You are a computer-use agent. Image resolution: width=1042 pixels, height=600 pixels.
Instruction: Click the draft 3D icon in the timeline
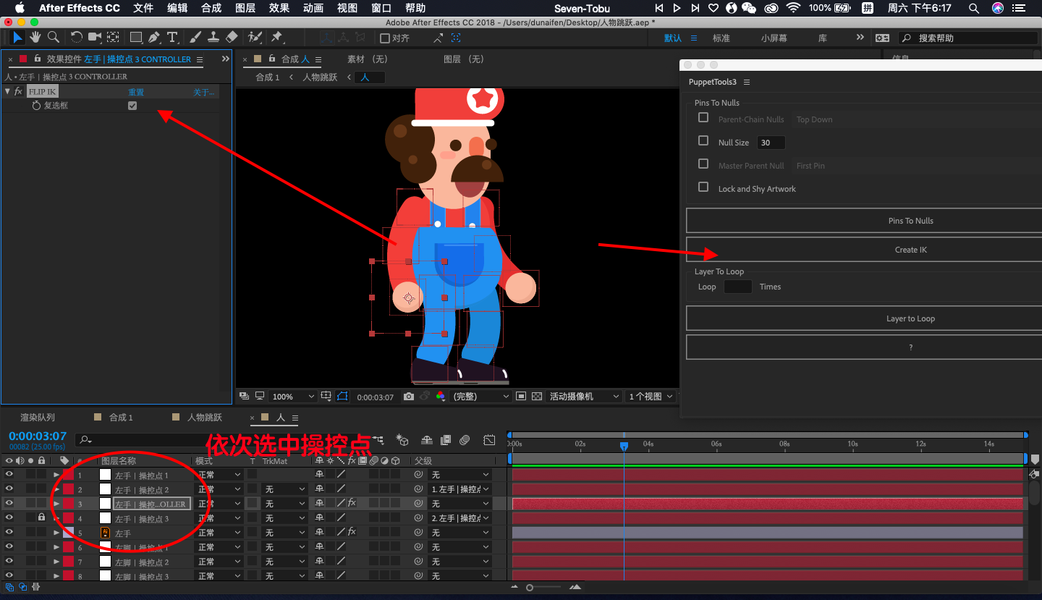click(x=402, y=440)
